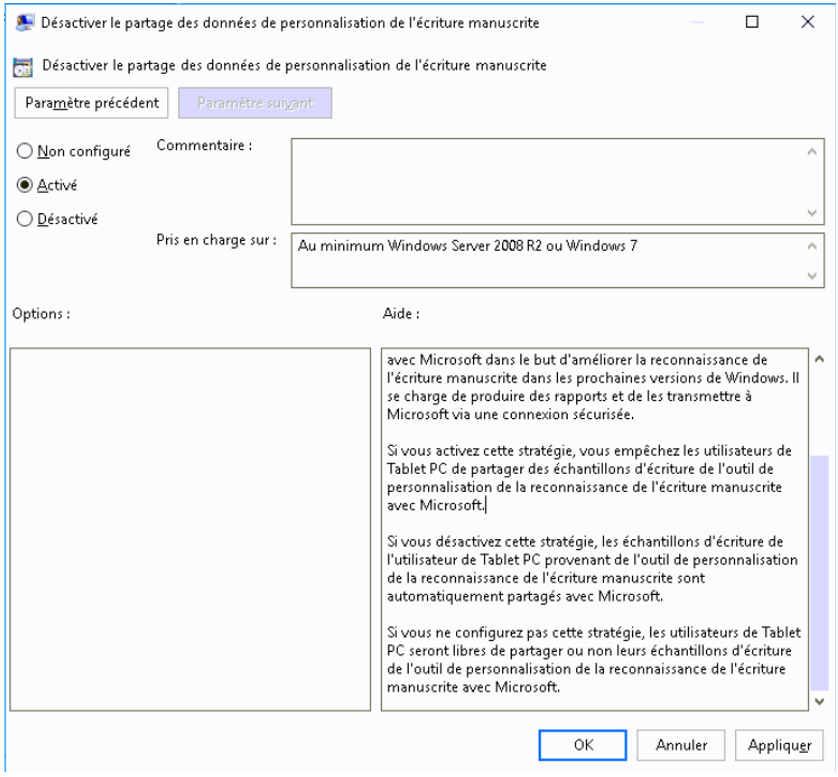This screenshot has height=777, width=838.
Task: Confirm the policy with OK
Action: [x=583, y=745]
